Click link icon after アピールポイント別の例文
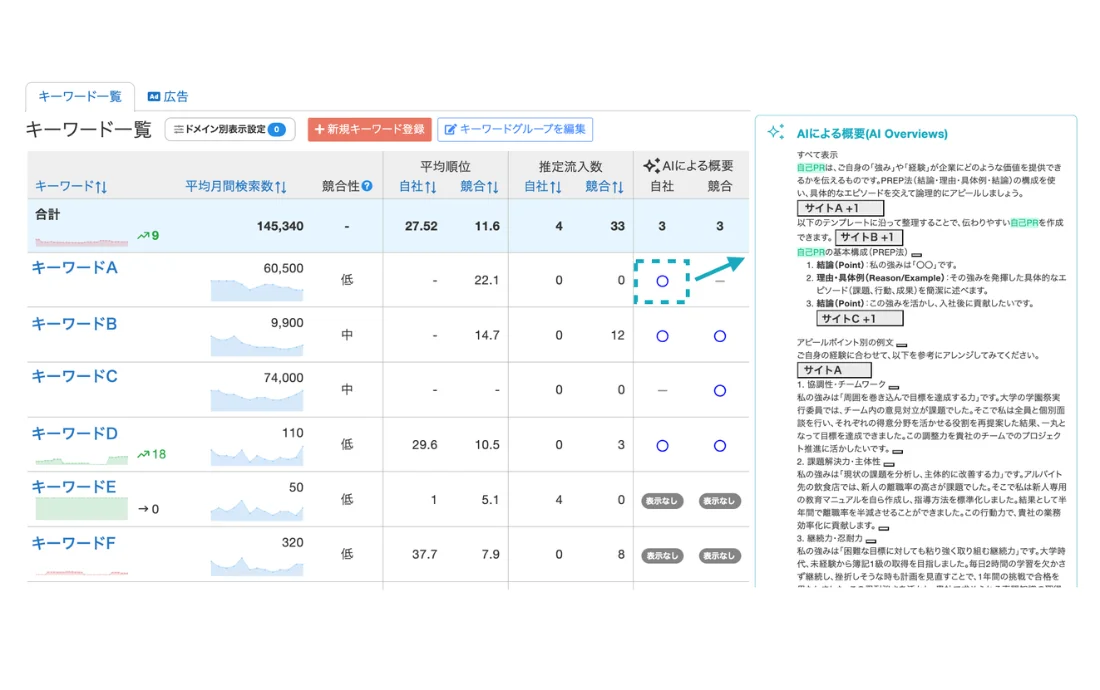The height and width of the screenshot is (690, 1100). point(902,345)
